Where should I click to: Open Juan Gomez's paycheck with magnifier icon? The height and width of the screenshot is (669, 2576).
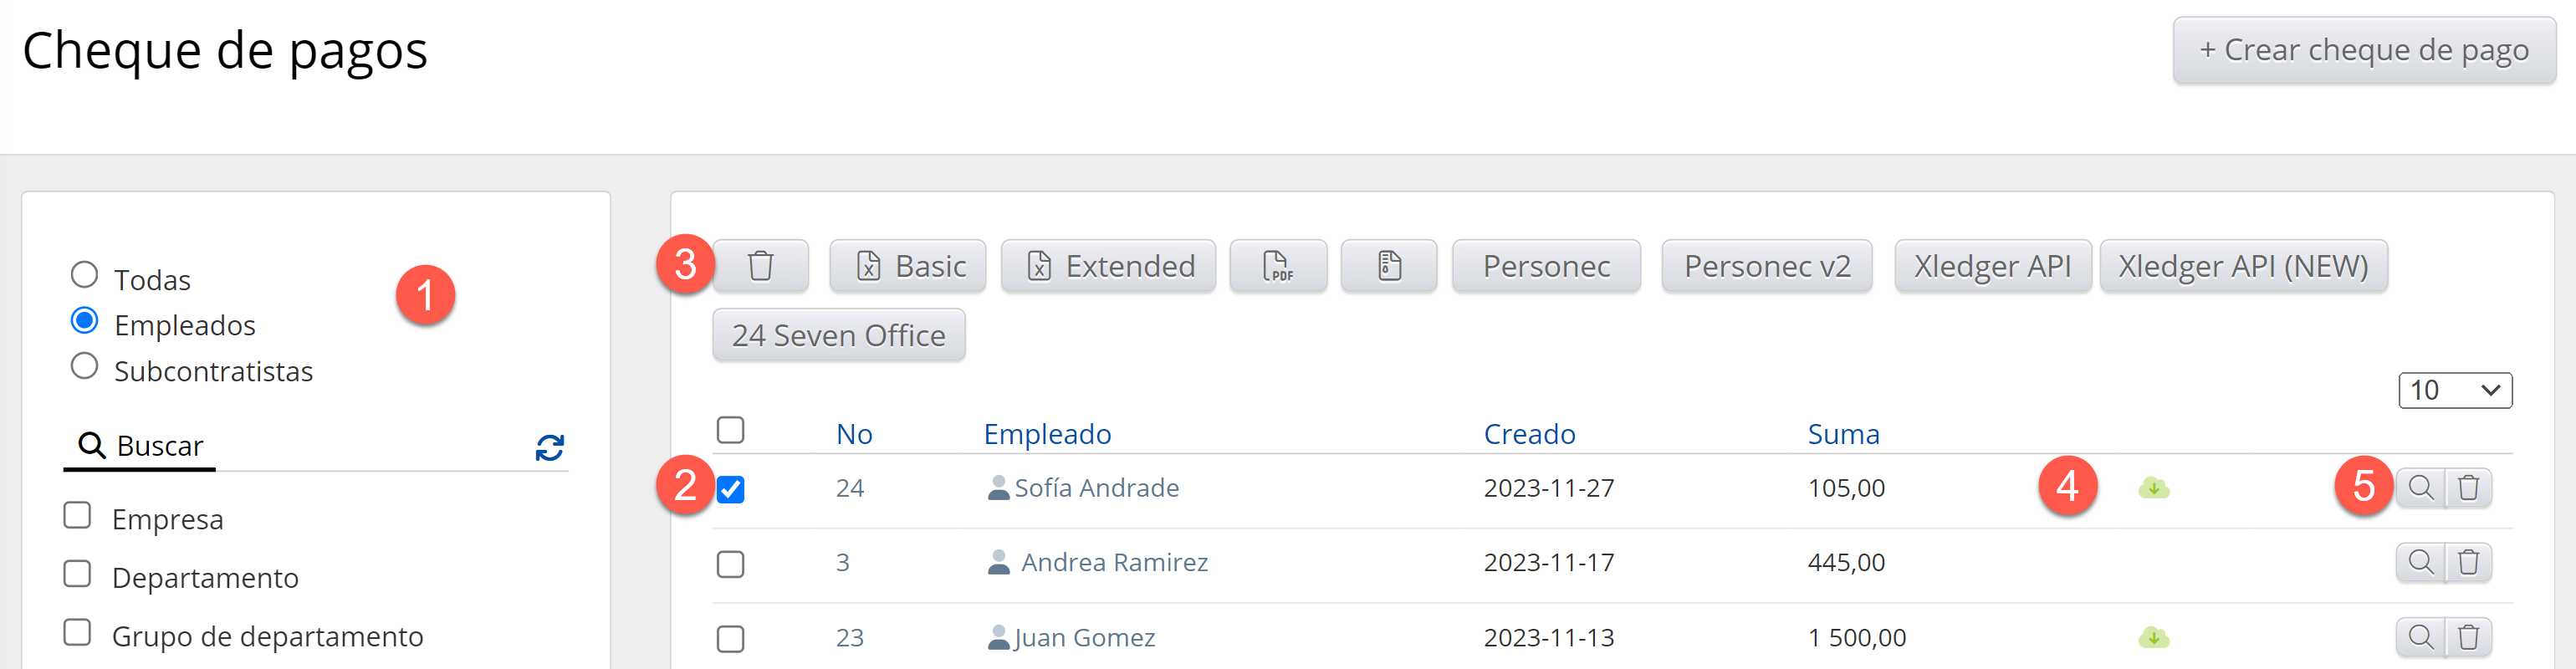click(x=2420, y=637)
